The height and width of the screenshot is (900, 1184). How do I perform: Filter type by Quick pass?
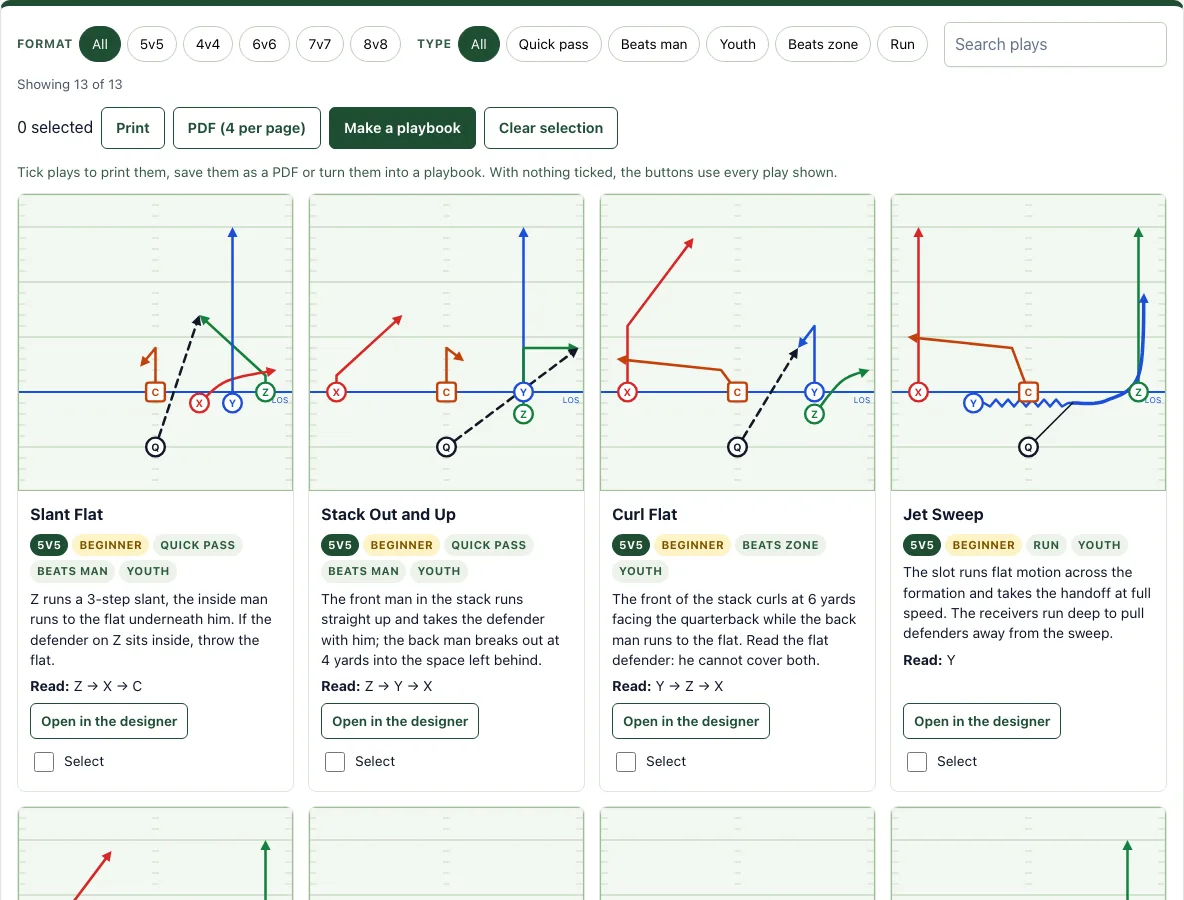coord(553,45)
